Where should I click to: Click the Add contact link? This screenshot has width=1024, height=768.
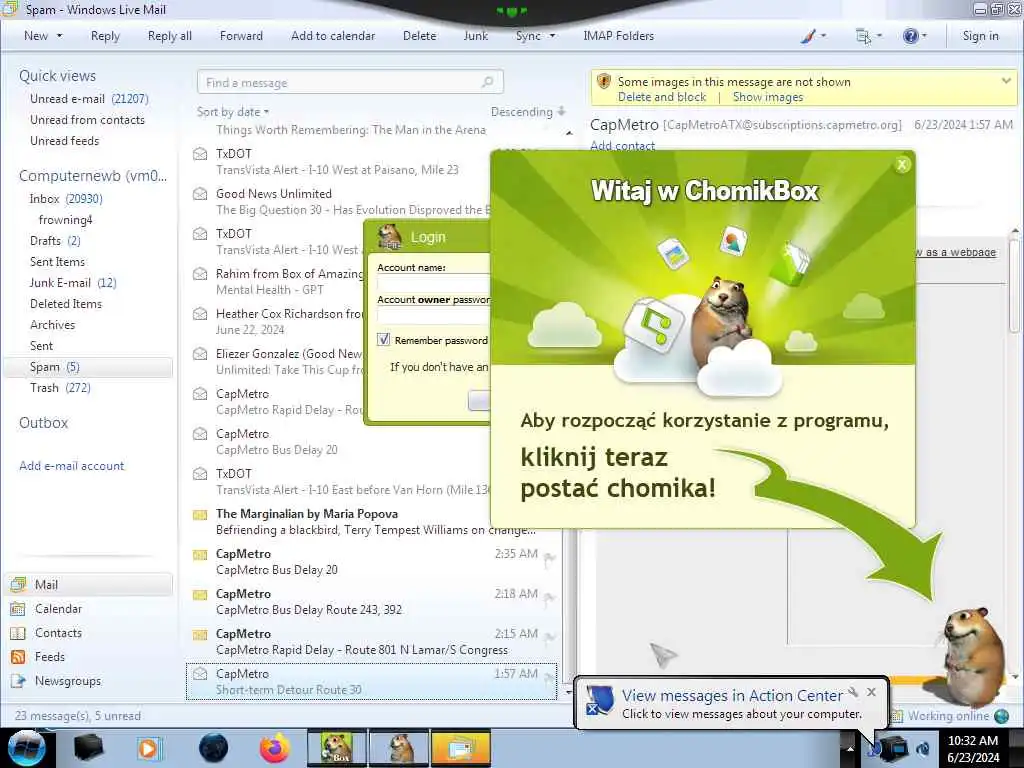(x=622, y=146)
